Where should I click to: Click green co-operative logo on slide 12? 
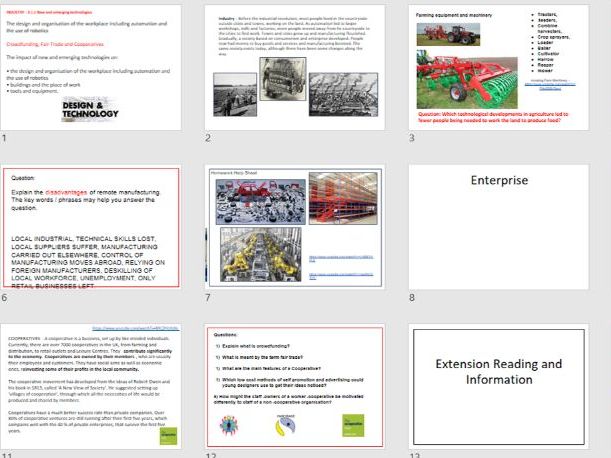(x=353, y=425)
